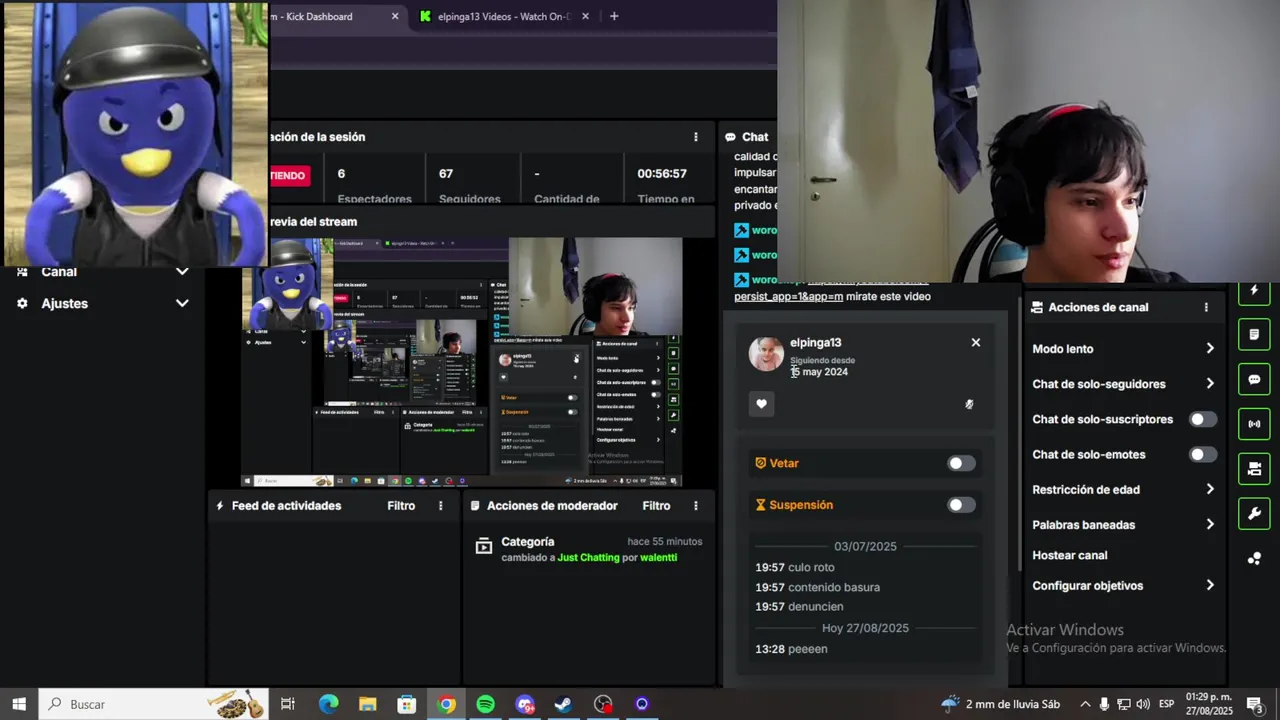Click the elpinga13 username heading

coord(815,343)
